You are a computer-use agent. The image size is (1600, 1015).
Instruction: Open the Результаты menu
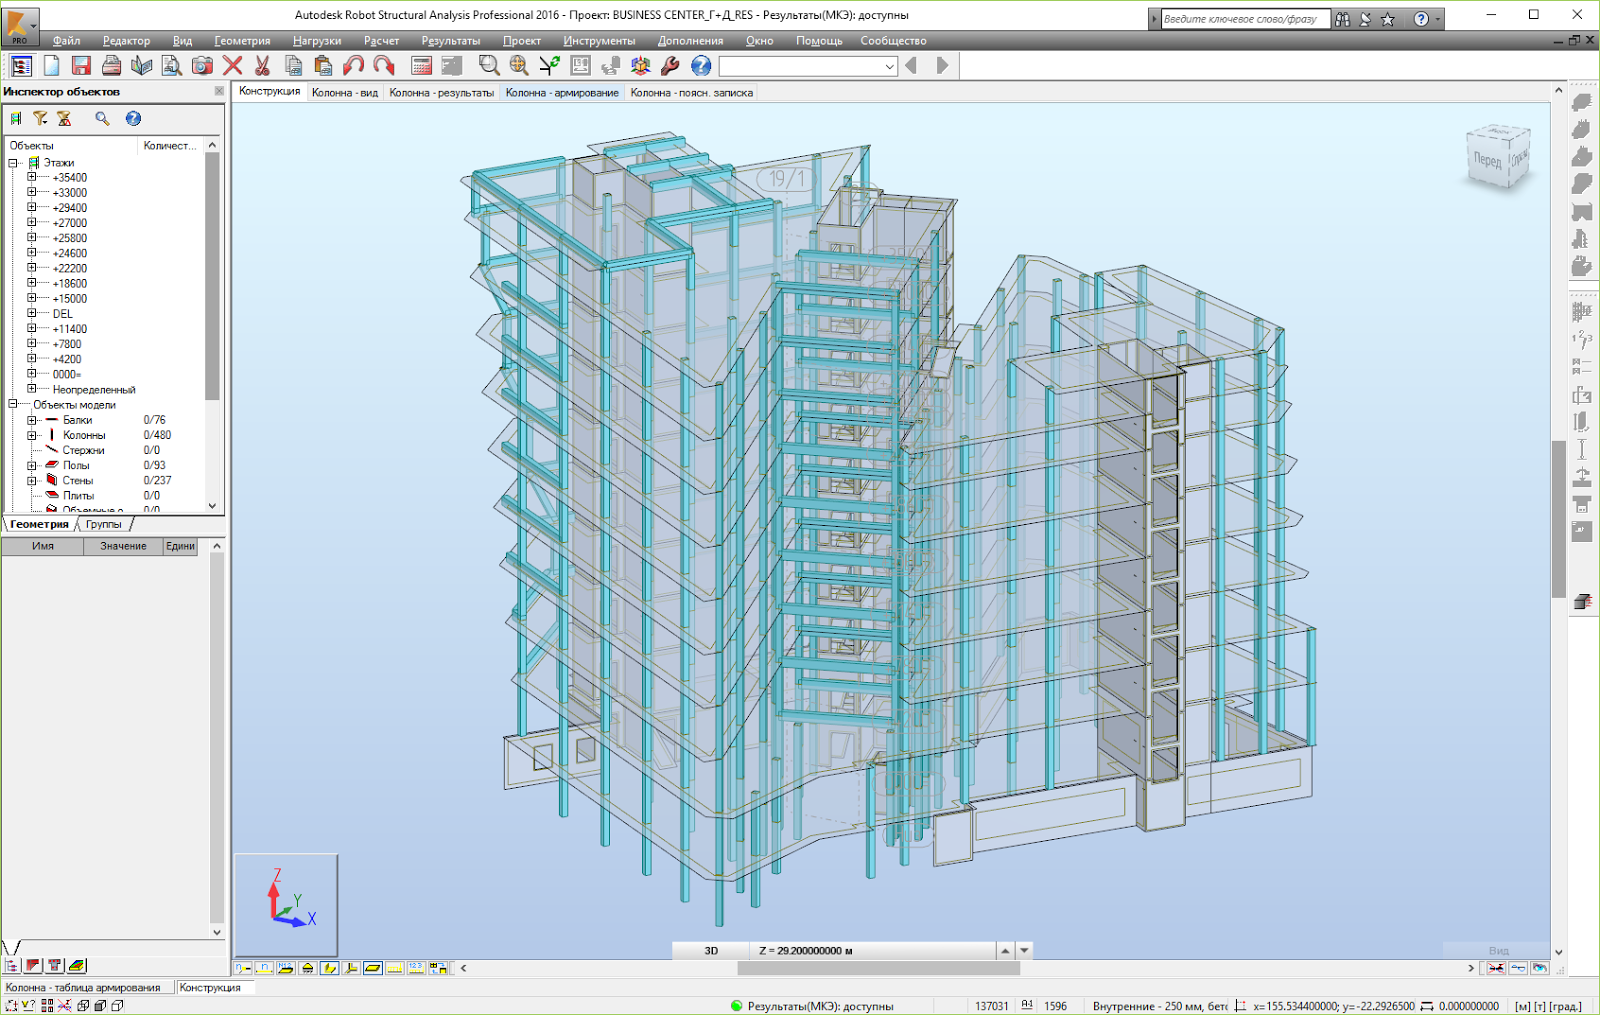pyautogui.click(x=451, y=41)
